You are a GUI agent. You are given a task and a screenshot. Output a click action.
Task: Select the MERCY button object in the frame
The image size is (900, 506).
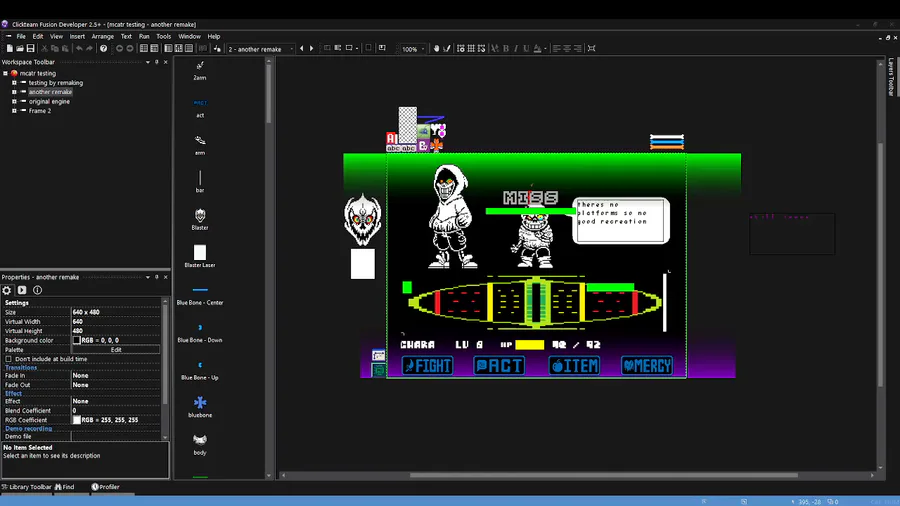pos(647,365)
